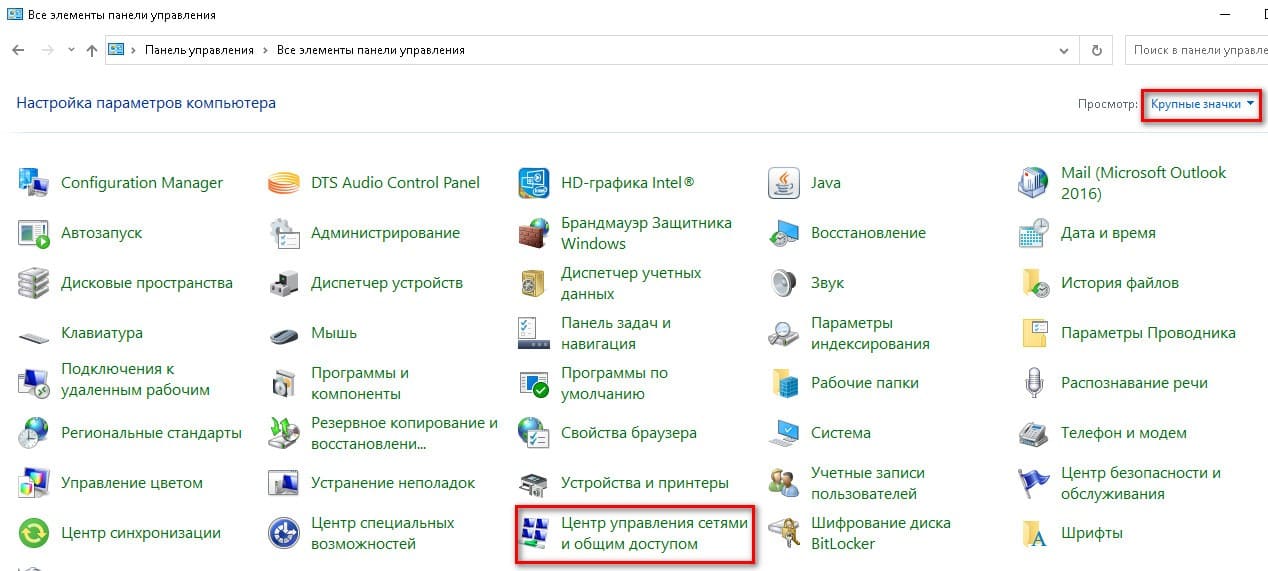
Task: Open Подключения к удаленным рабочим icon
Action: point(34,383)
